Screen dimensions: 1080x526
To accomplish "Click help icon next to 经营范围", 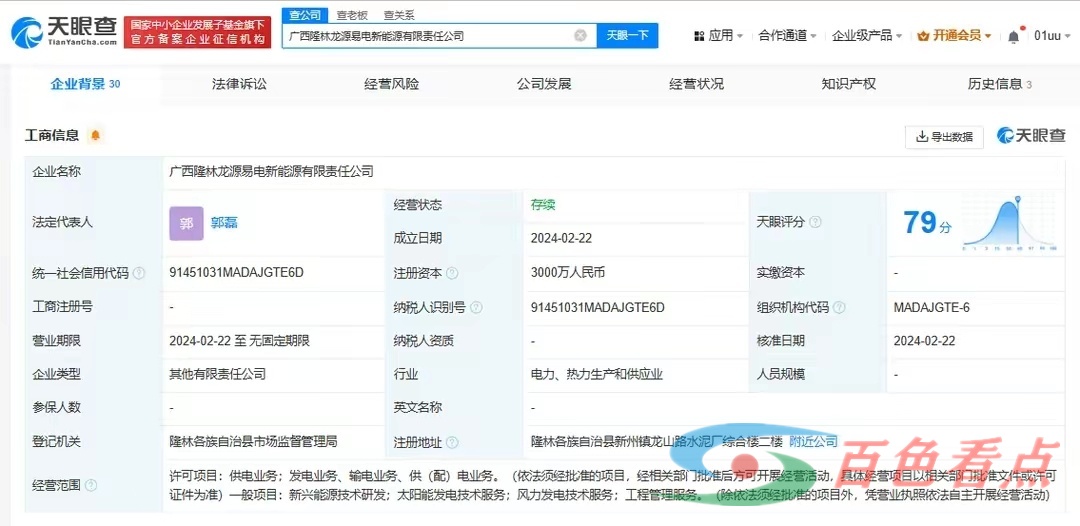I will pyautogui.click(x=91, y=485).
